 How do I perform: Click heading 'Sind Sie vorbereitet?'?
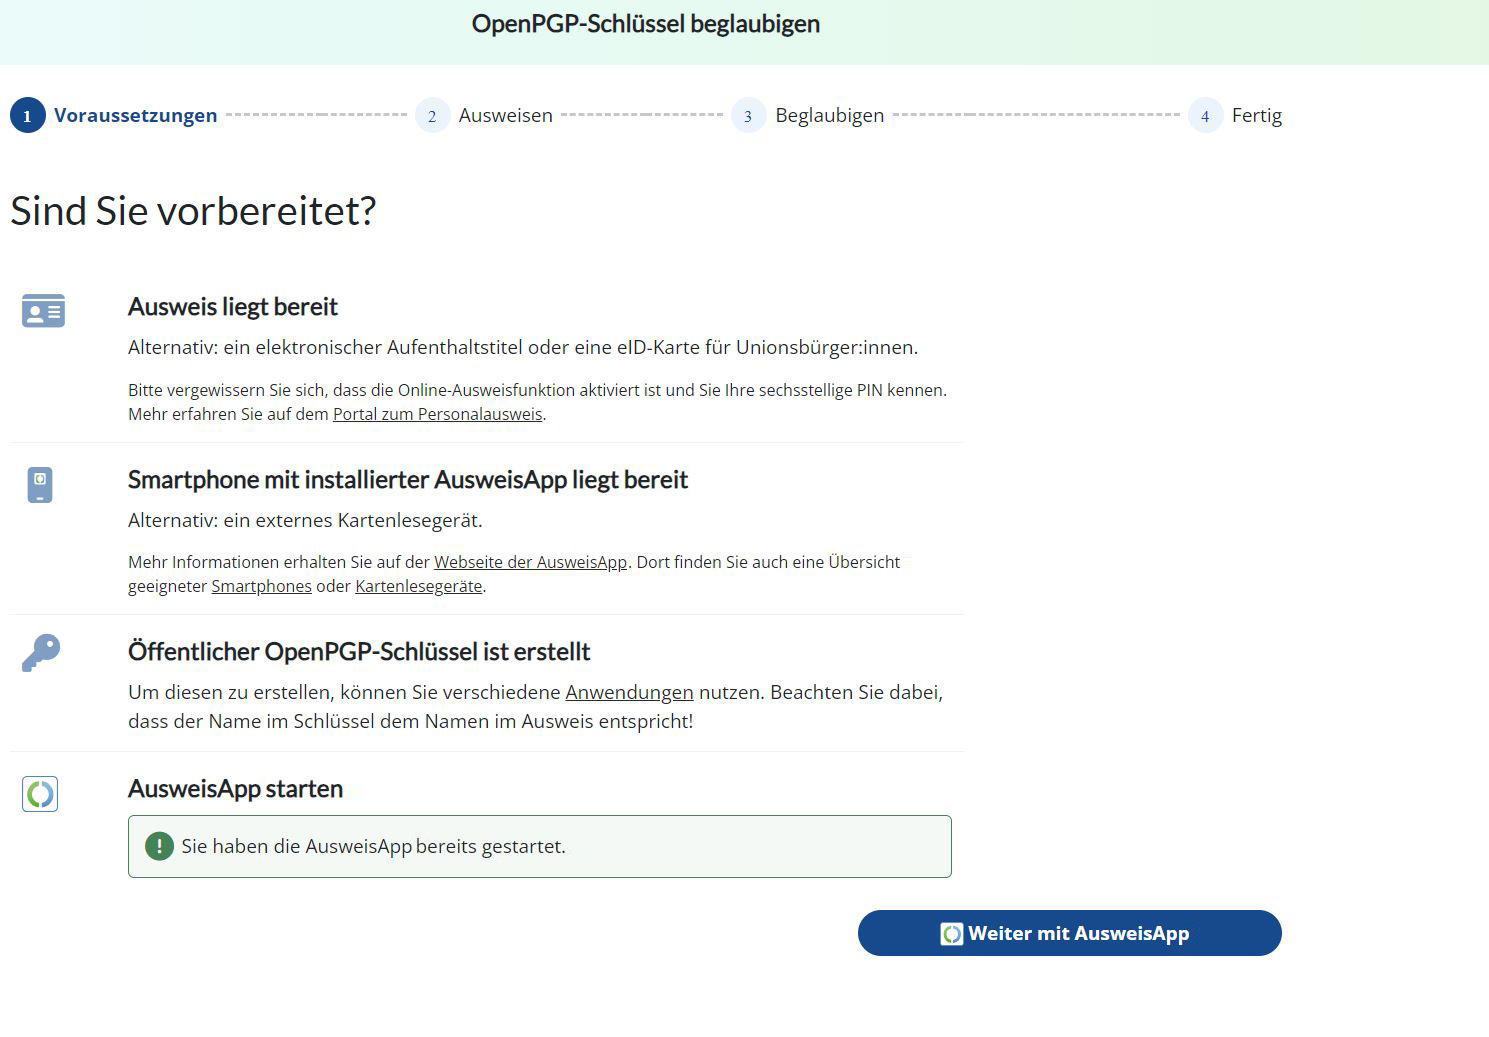point(193,211)
